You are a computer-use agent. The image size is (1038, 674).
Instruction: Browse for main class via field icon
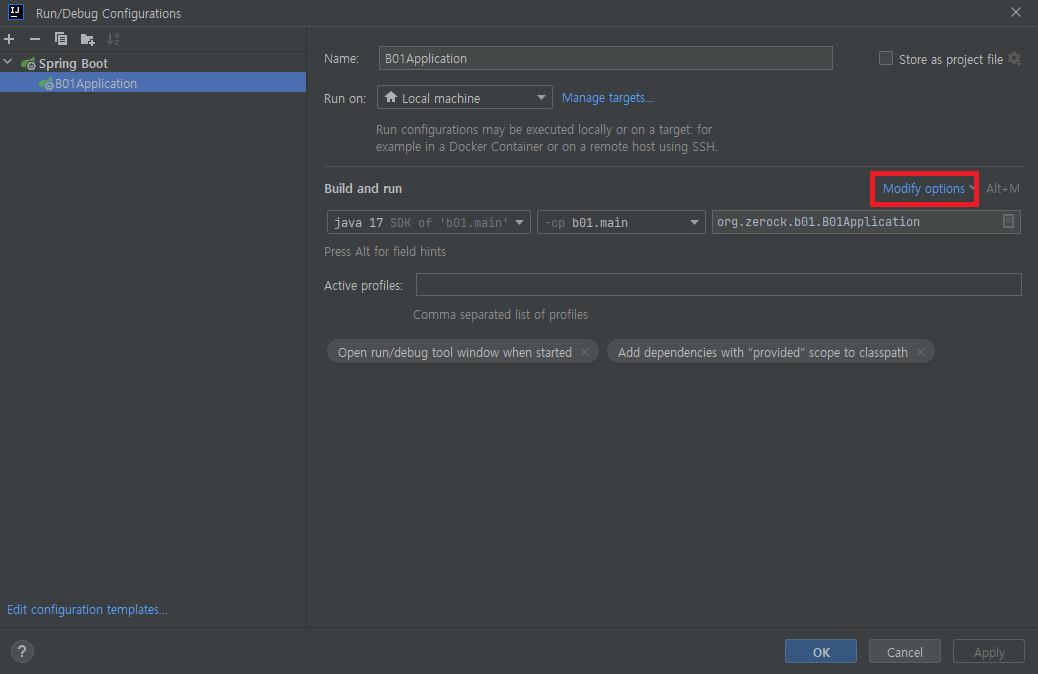click(x=1008, y=221)
